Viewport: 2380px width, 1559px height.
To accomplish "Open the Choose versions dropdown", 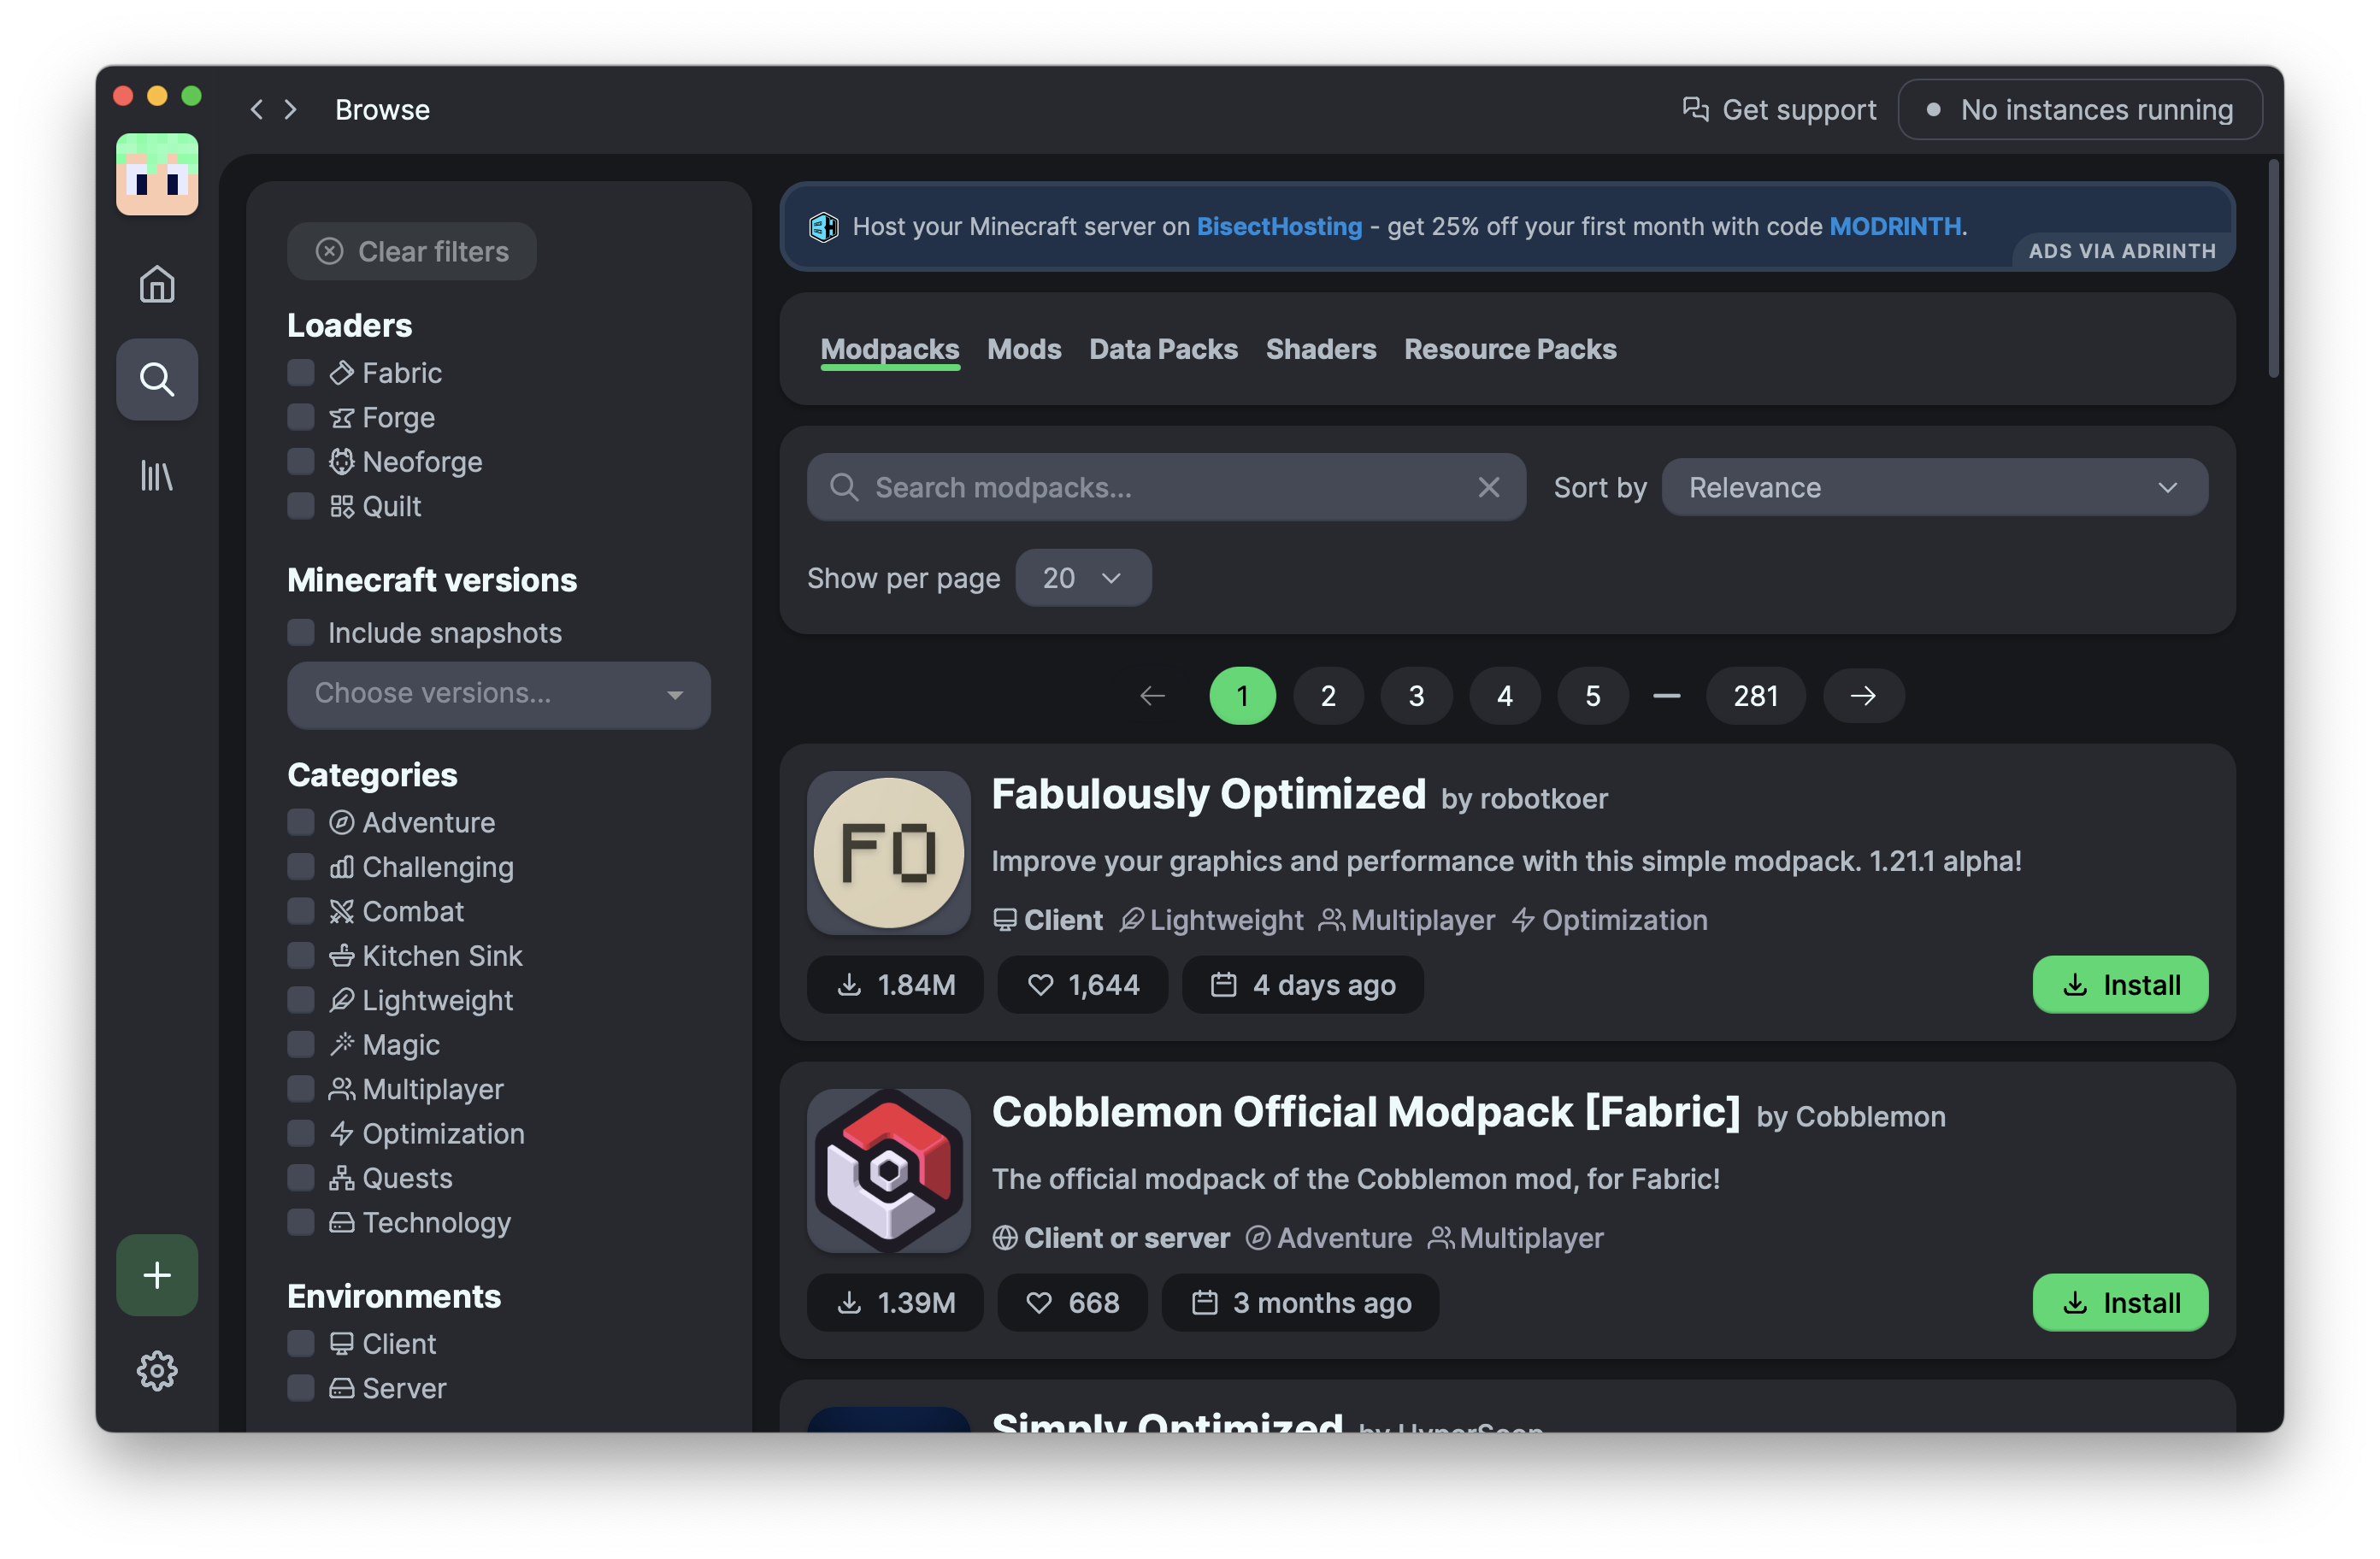I will coord(499,694).
